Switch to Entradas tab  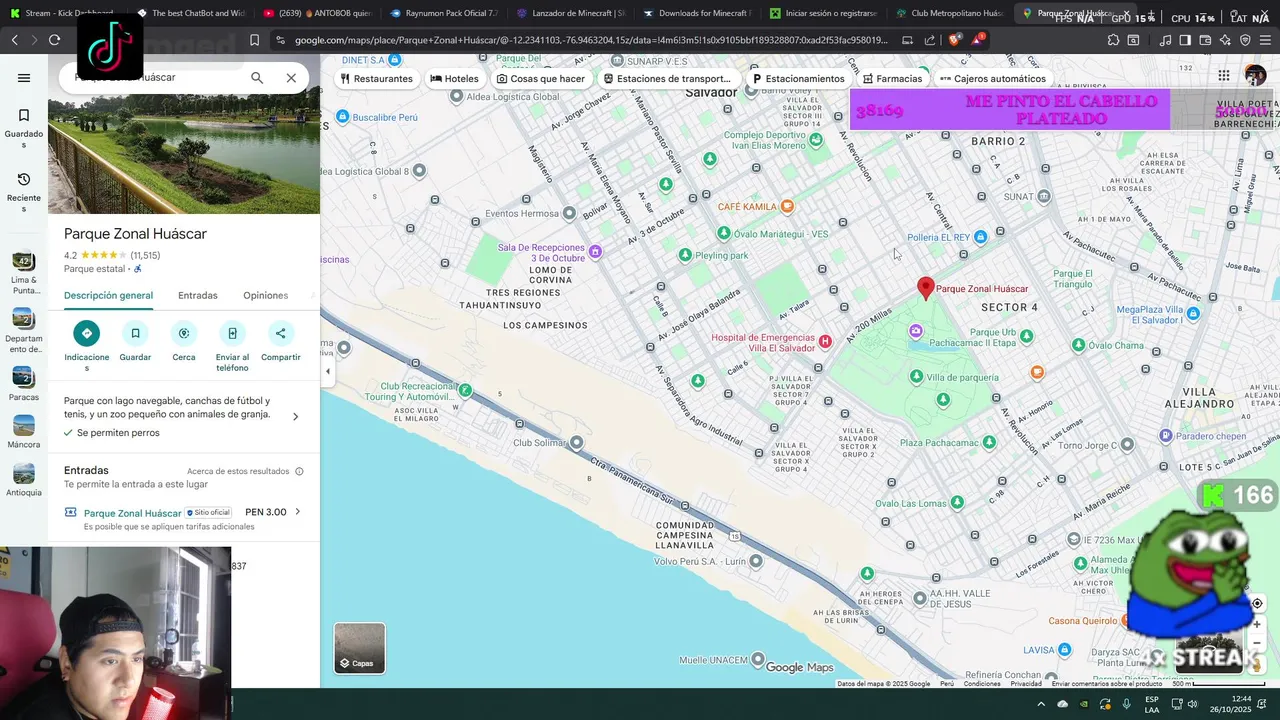198,296
